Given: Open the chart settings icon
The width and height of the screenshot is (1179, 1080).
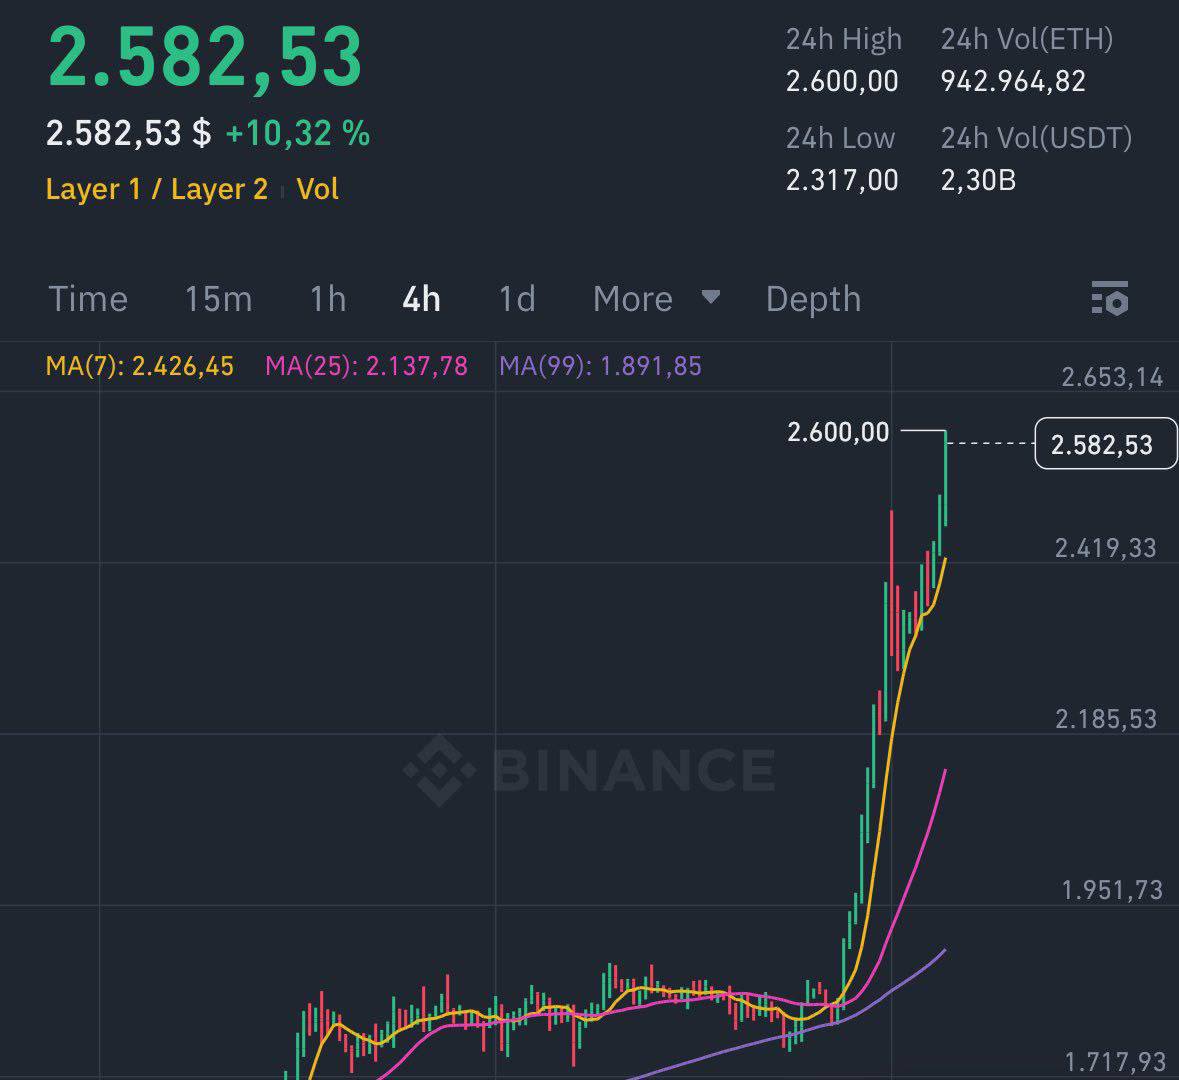Looking at the screenshot, I should coord(1110,298).
